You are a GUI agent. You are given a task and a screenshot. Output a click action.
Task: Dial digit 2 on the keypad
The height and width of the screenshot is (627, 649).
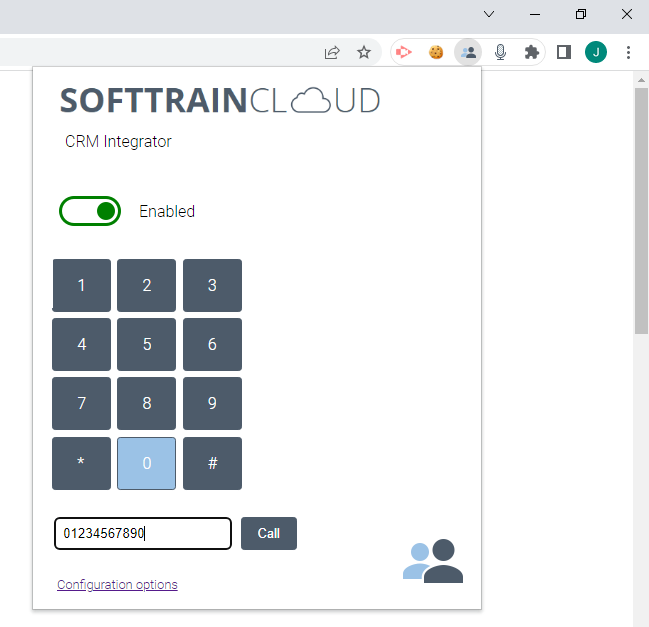click(x=147, y=286)
